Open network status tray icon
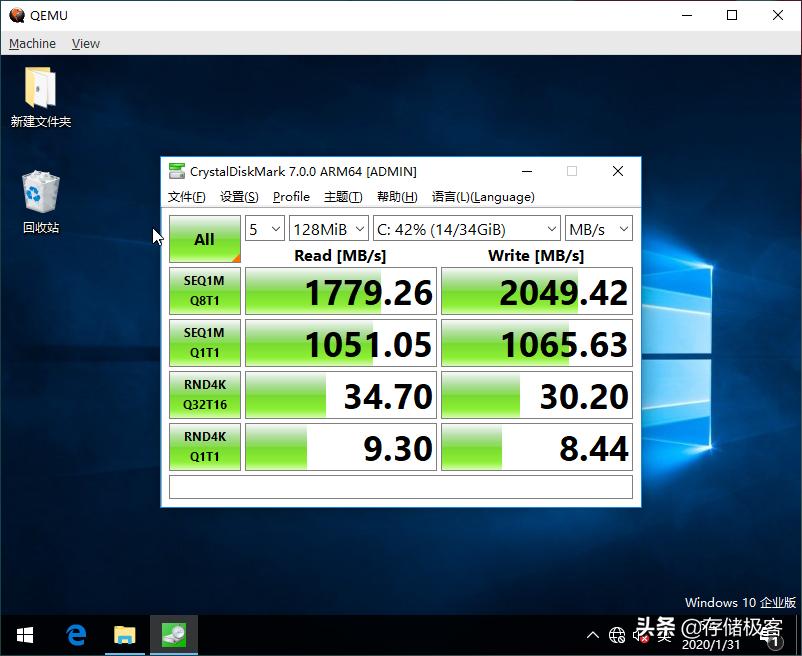The height and width of the screenshot is (656, 802). coord(616,636)
